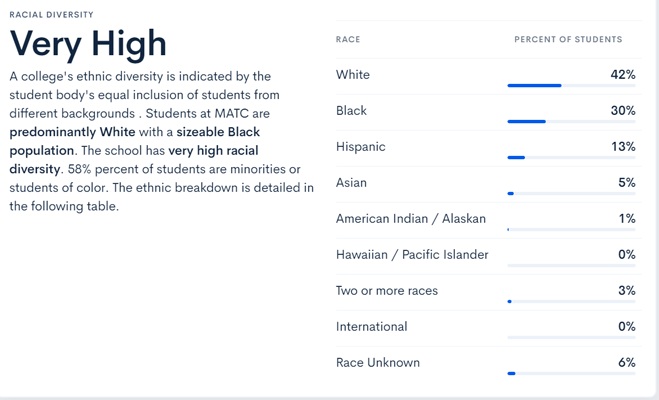Select the International row label

[x=371, y=327]
